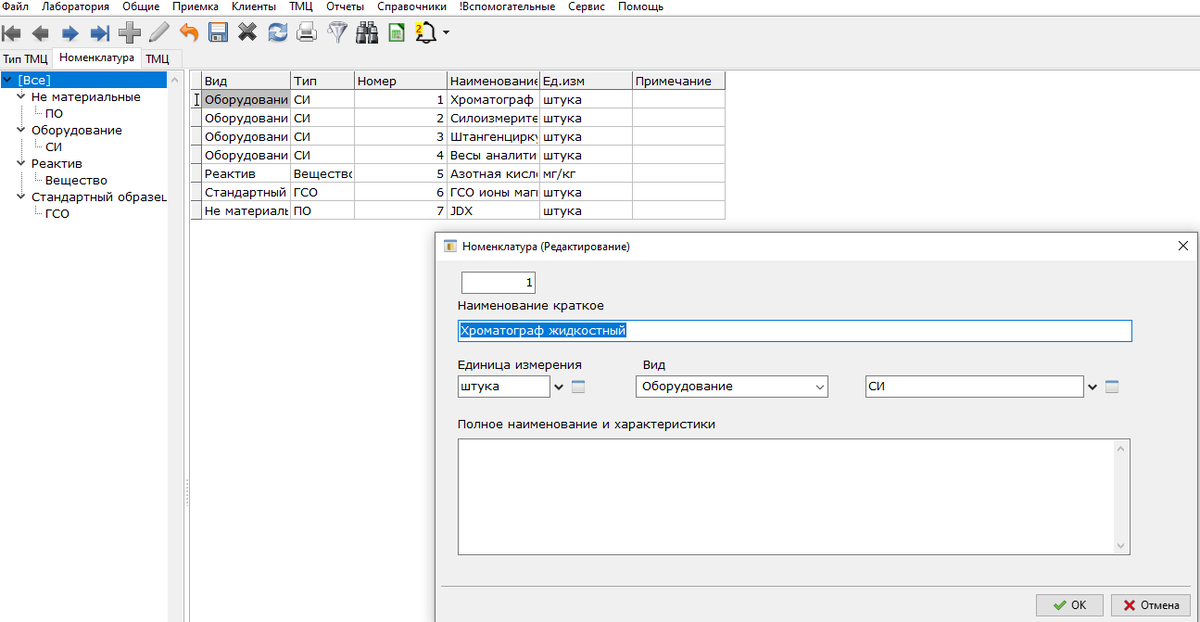Open Общие menu

click(x=141, y=6)
